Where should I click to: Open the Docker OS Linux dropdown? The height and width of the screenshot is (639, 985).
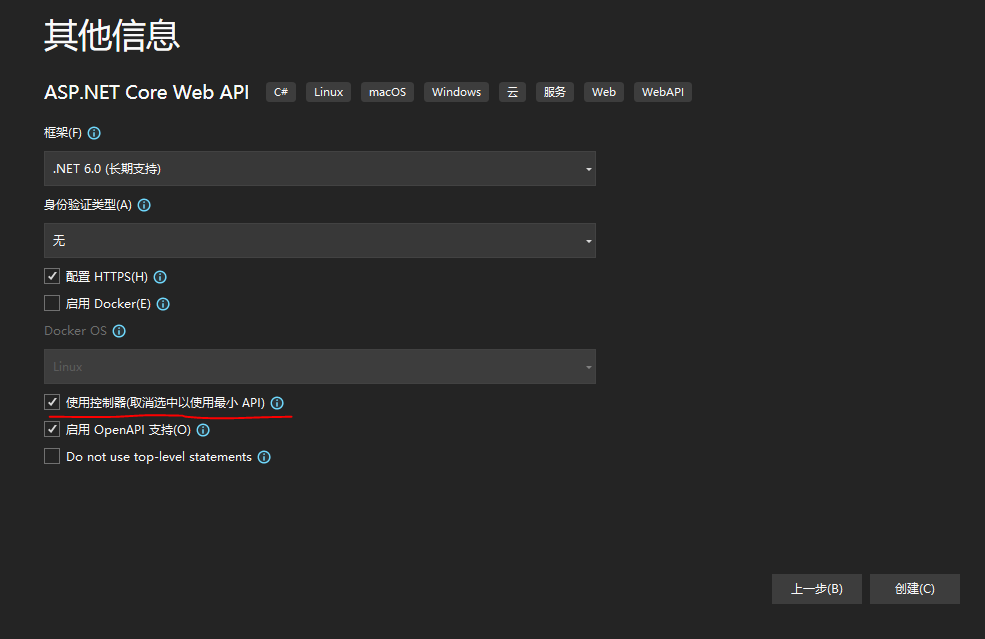click(320, 366)
